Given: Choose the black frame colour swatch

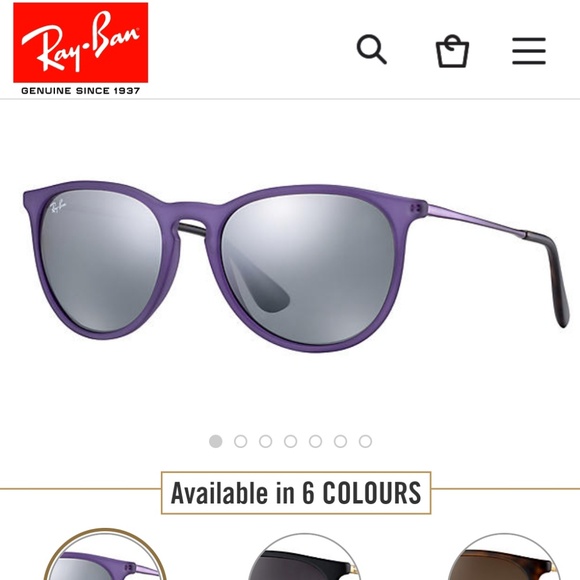Looking at the screenshot, I should coord(304,557).
